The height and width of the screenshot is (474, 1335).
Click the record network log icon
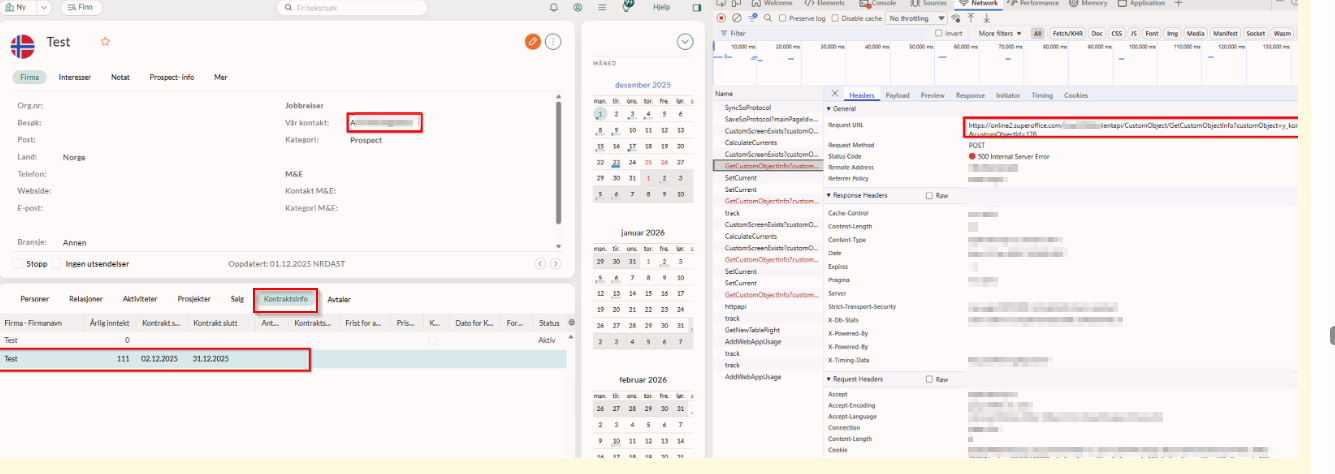[x=722, y=18]
